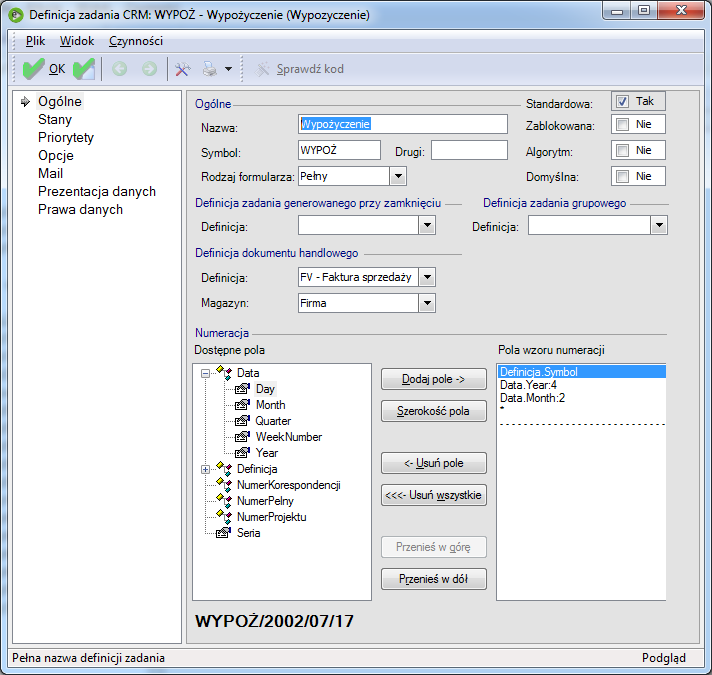This screenshot has width=712, height=675.
Task: Click the Month field icon
Action: [x=242, y=404]
